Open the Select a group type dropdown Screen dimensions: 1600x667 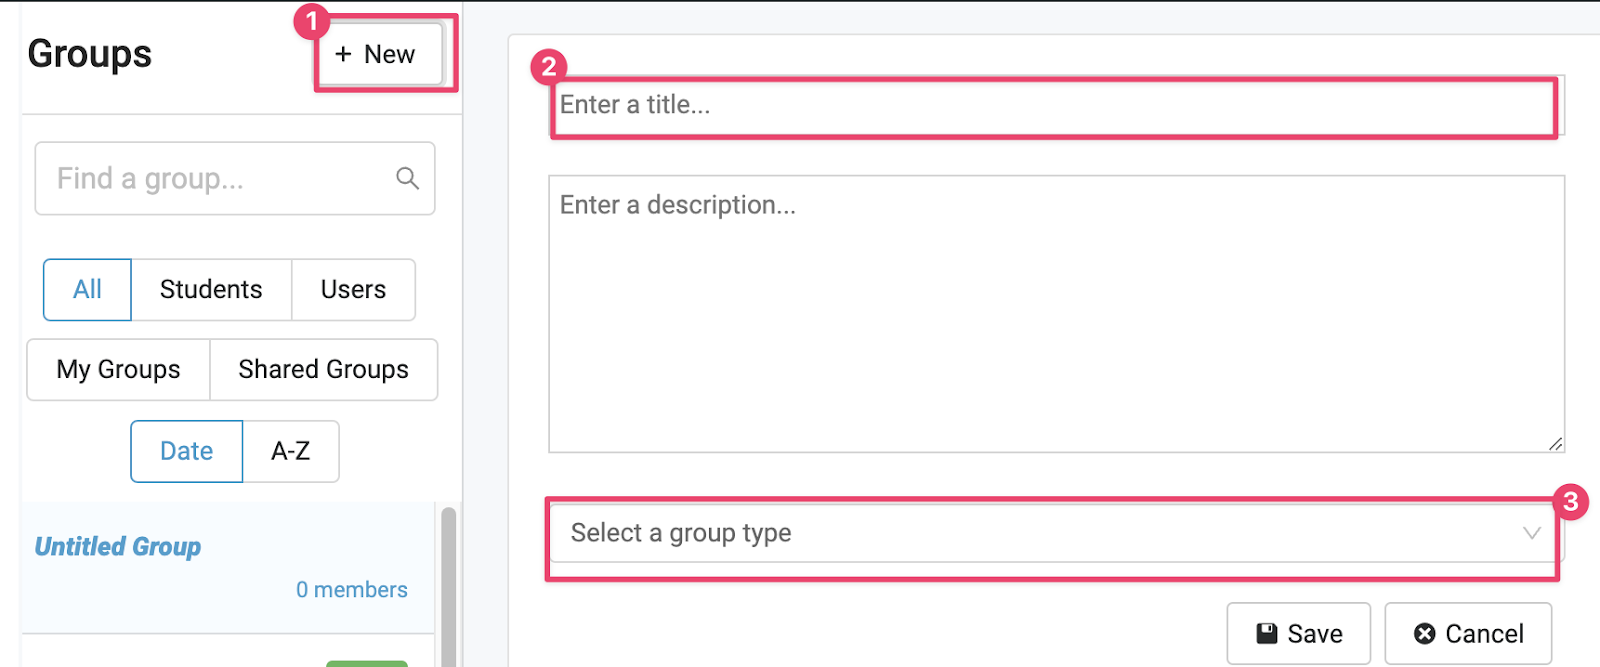(1040, 533)
